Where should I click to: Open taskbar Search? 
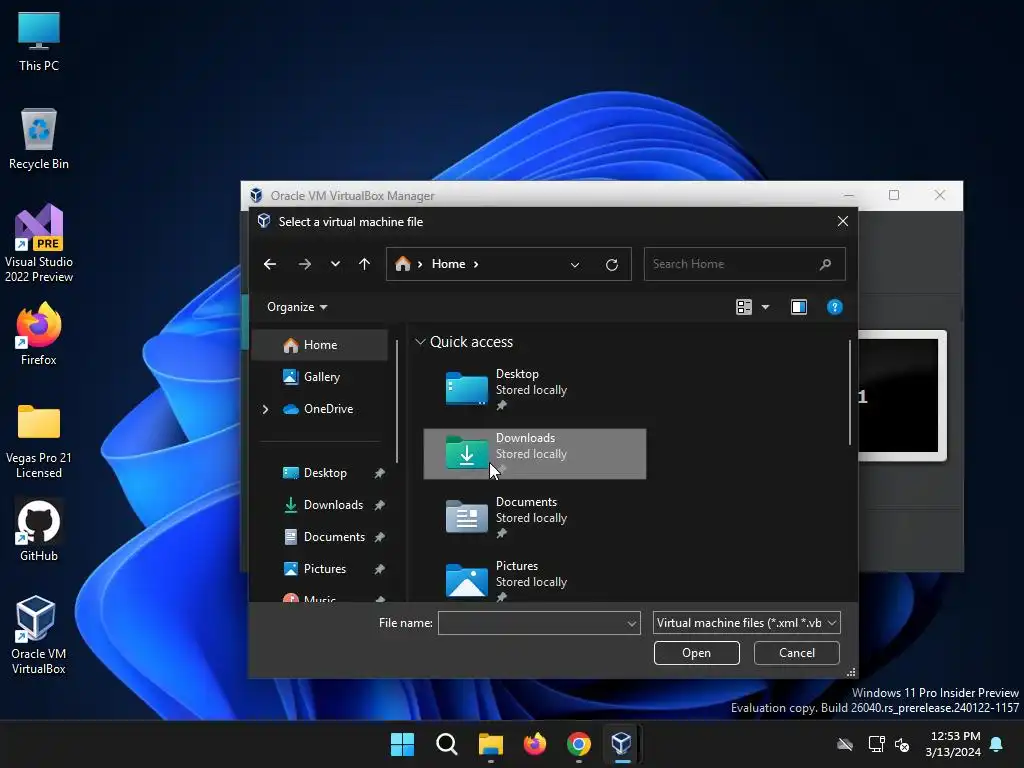click(x=447, y=744)
